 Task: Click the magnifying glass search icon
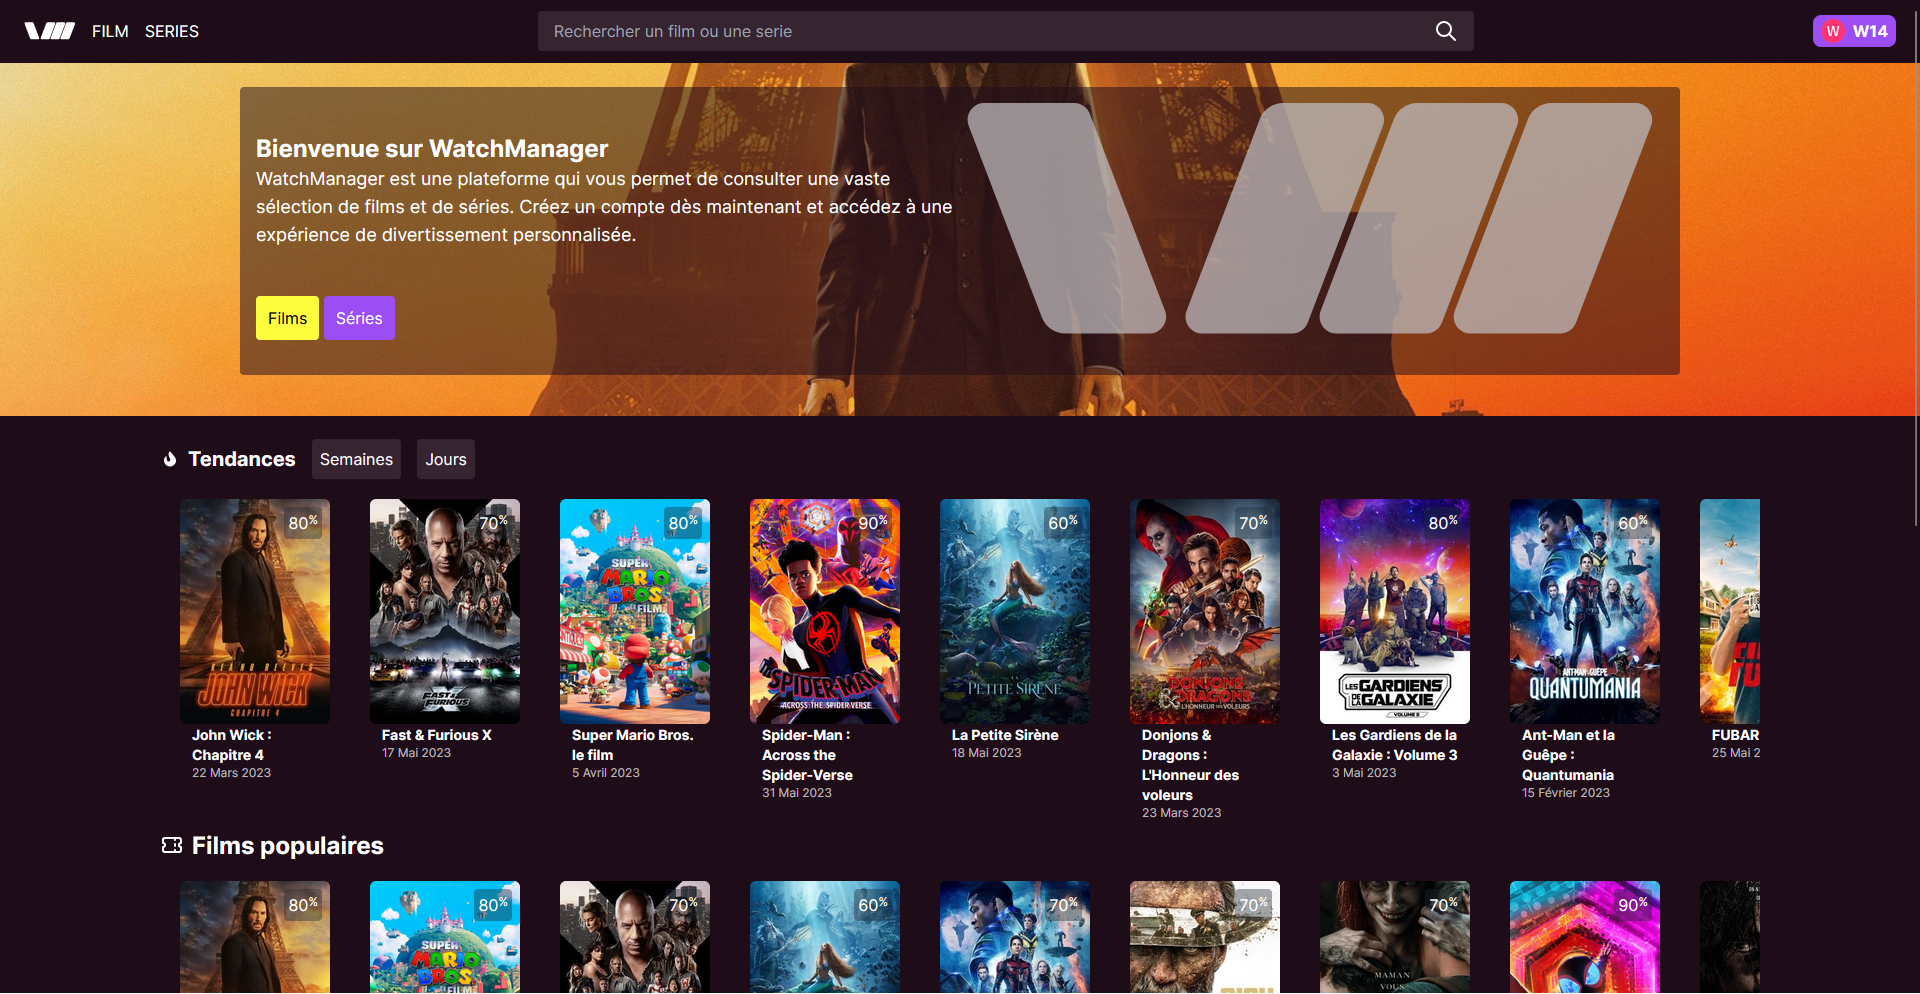pos(1445,31)
